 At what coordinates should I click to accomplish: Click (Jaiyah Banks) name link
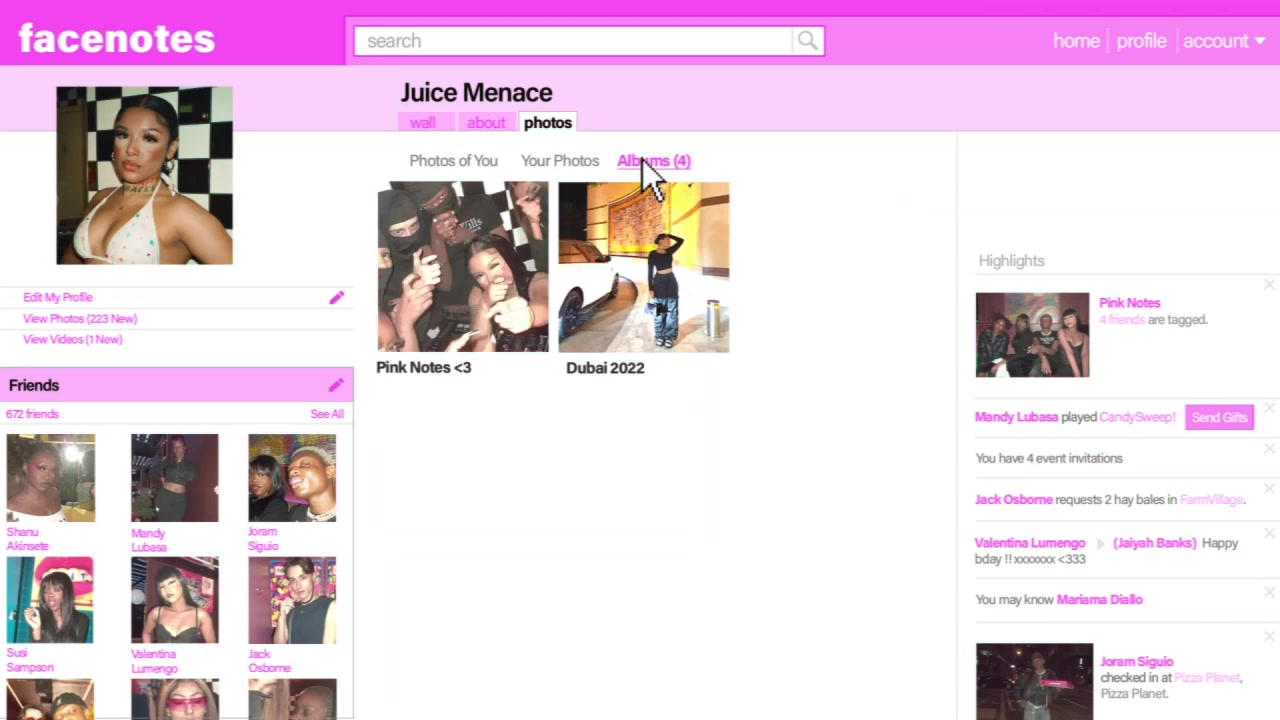(1155, 543)
